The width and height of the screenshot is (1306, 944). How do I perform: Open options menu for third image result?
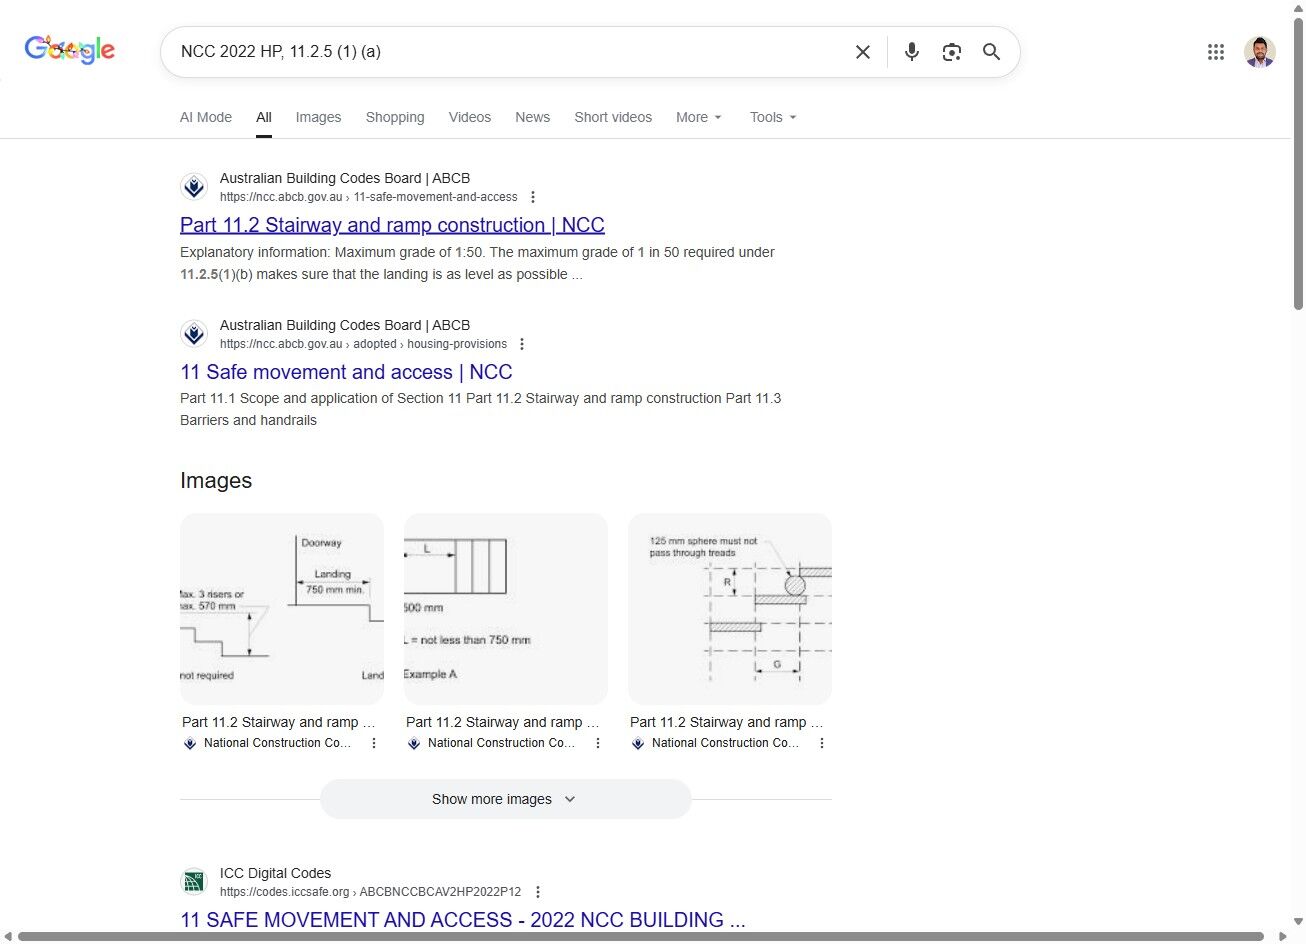point(822,743)
